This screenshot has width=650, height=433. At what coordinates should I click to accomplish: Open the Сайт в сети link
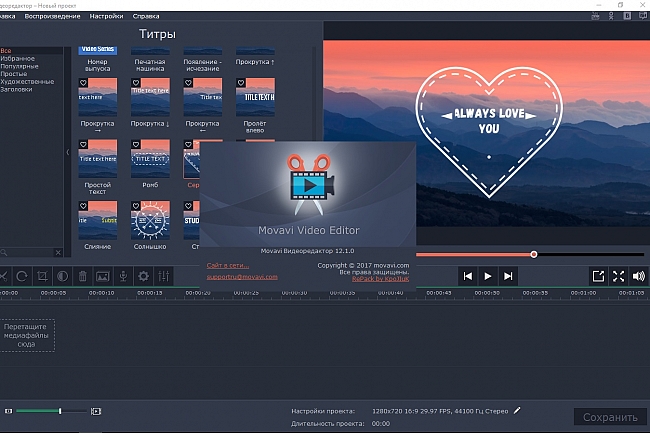(x=228, y=265)
